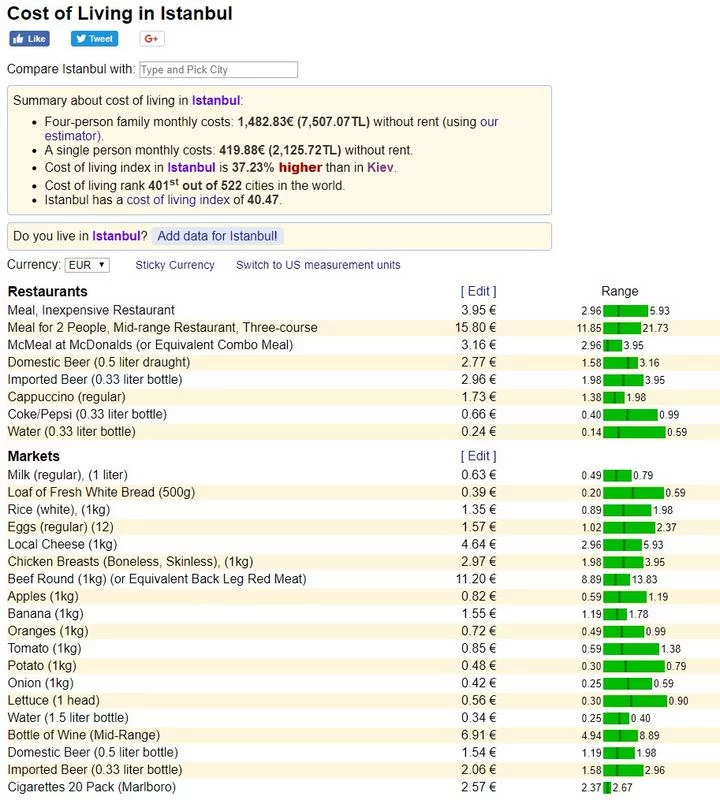Click range bar for Beef Round (1kg)

click(616, 580)
